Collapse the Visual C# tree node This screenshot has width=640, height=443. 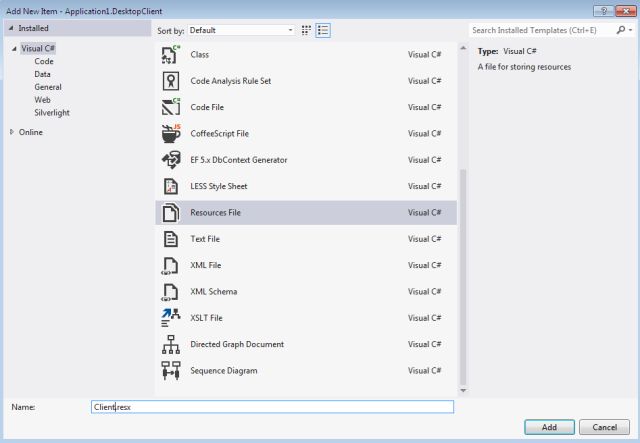coord(14,49)
